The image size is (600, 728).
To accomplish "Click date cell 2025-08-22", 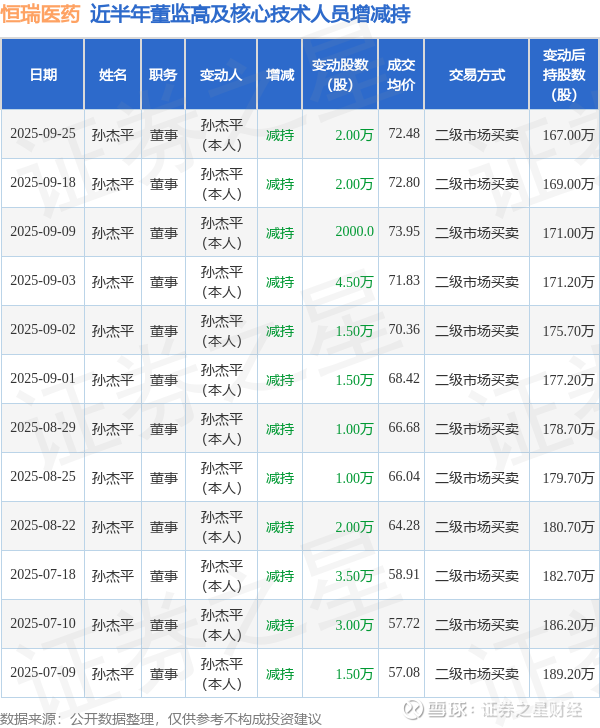I will [43, 526].
